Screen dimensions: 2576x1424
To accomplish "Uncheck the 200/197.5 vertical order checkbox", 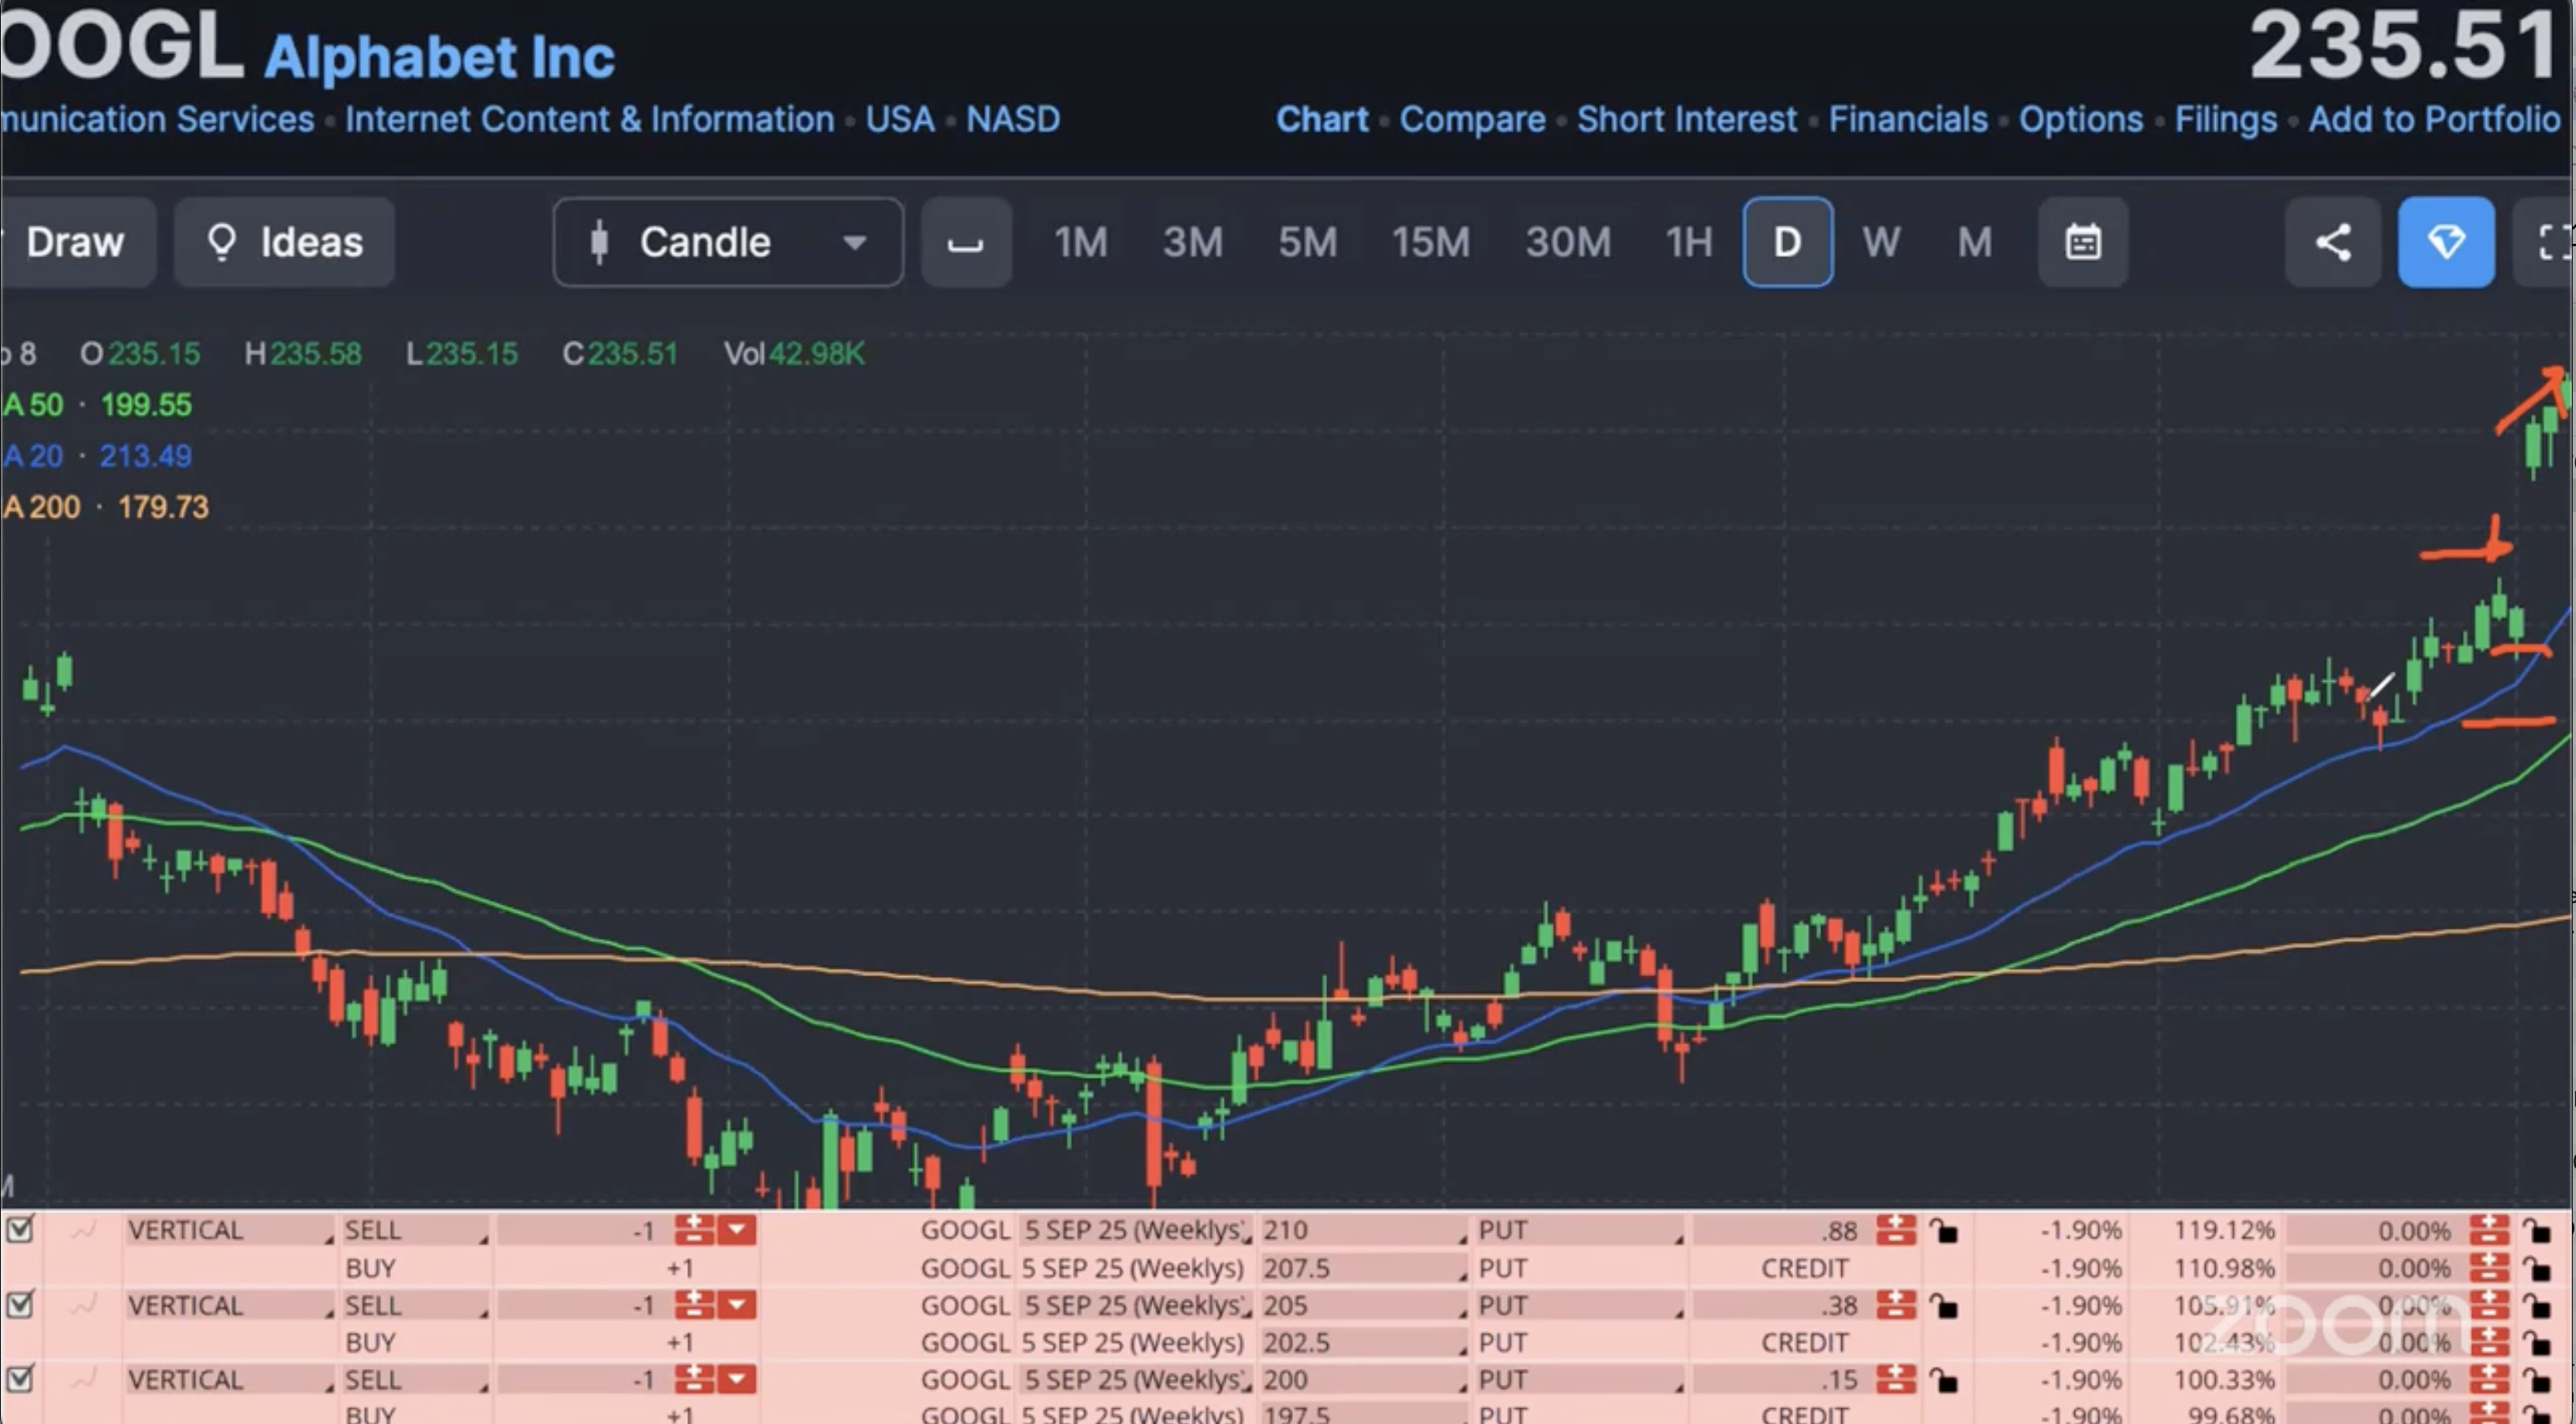I will [20, 1379].
